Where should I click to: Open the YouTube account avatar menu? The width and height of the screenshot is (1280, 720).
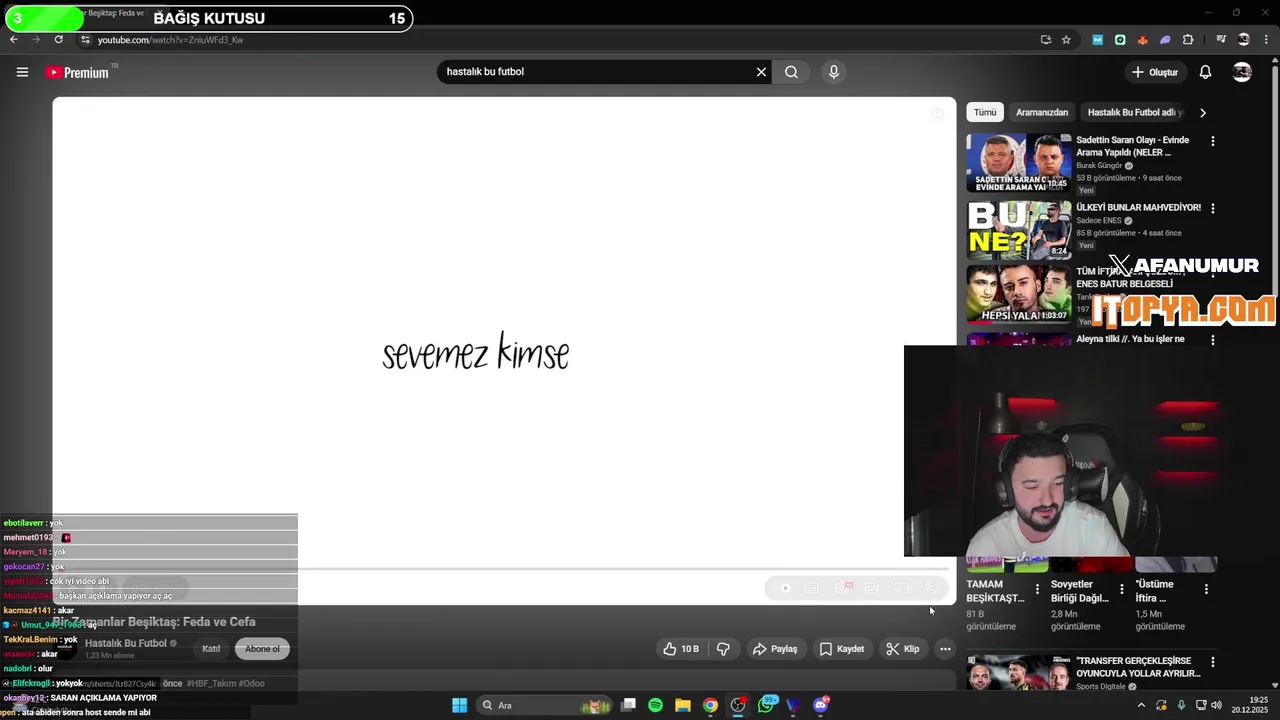(1242, 72)
